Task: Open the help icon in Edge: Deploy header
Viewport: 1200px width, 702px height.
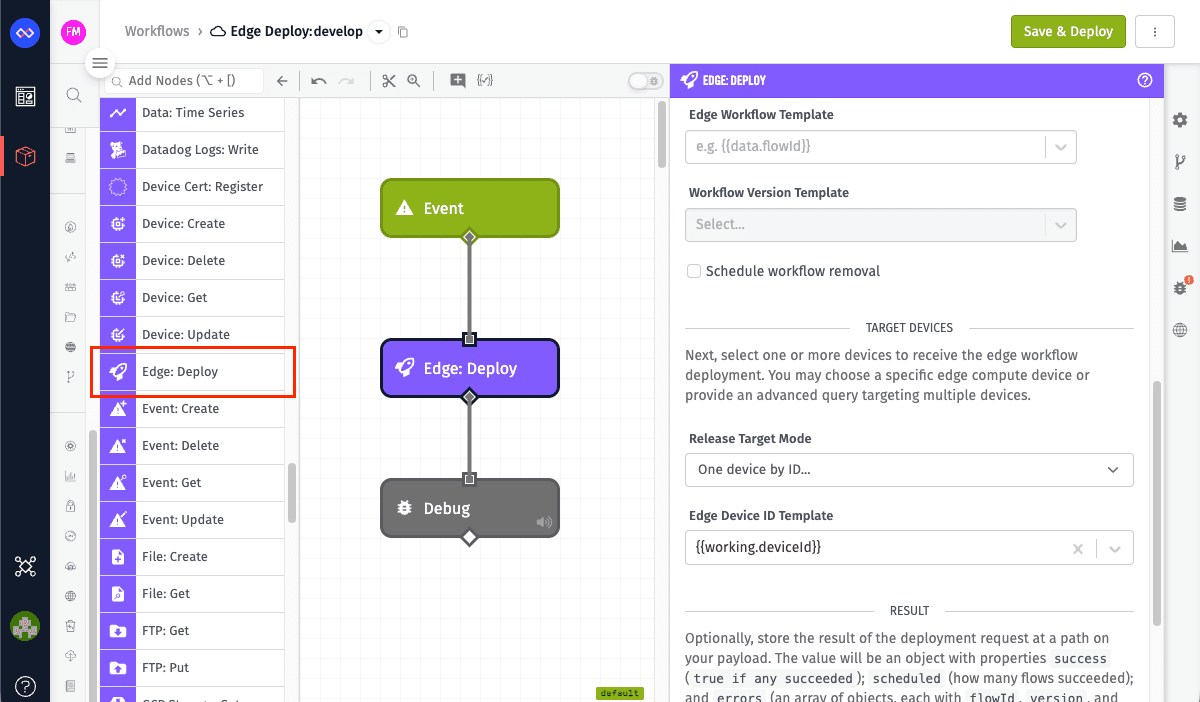Action: coord(1146,80)
